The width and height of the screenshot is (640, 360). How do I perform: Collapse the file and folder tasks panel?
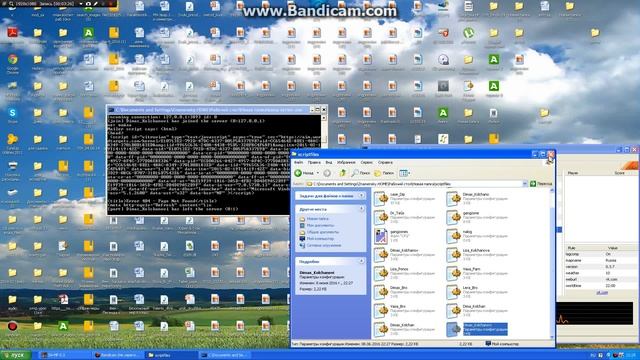361,196
